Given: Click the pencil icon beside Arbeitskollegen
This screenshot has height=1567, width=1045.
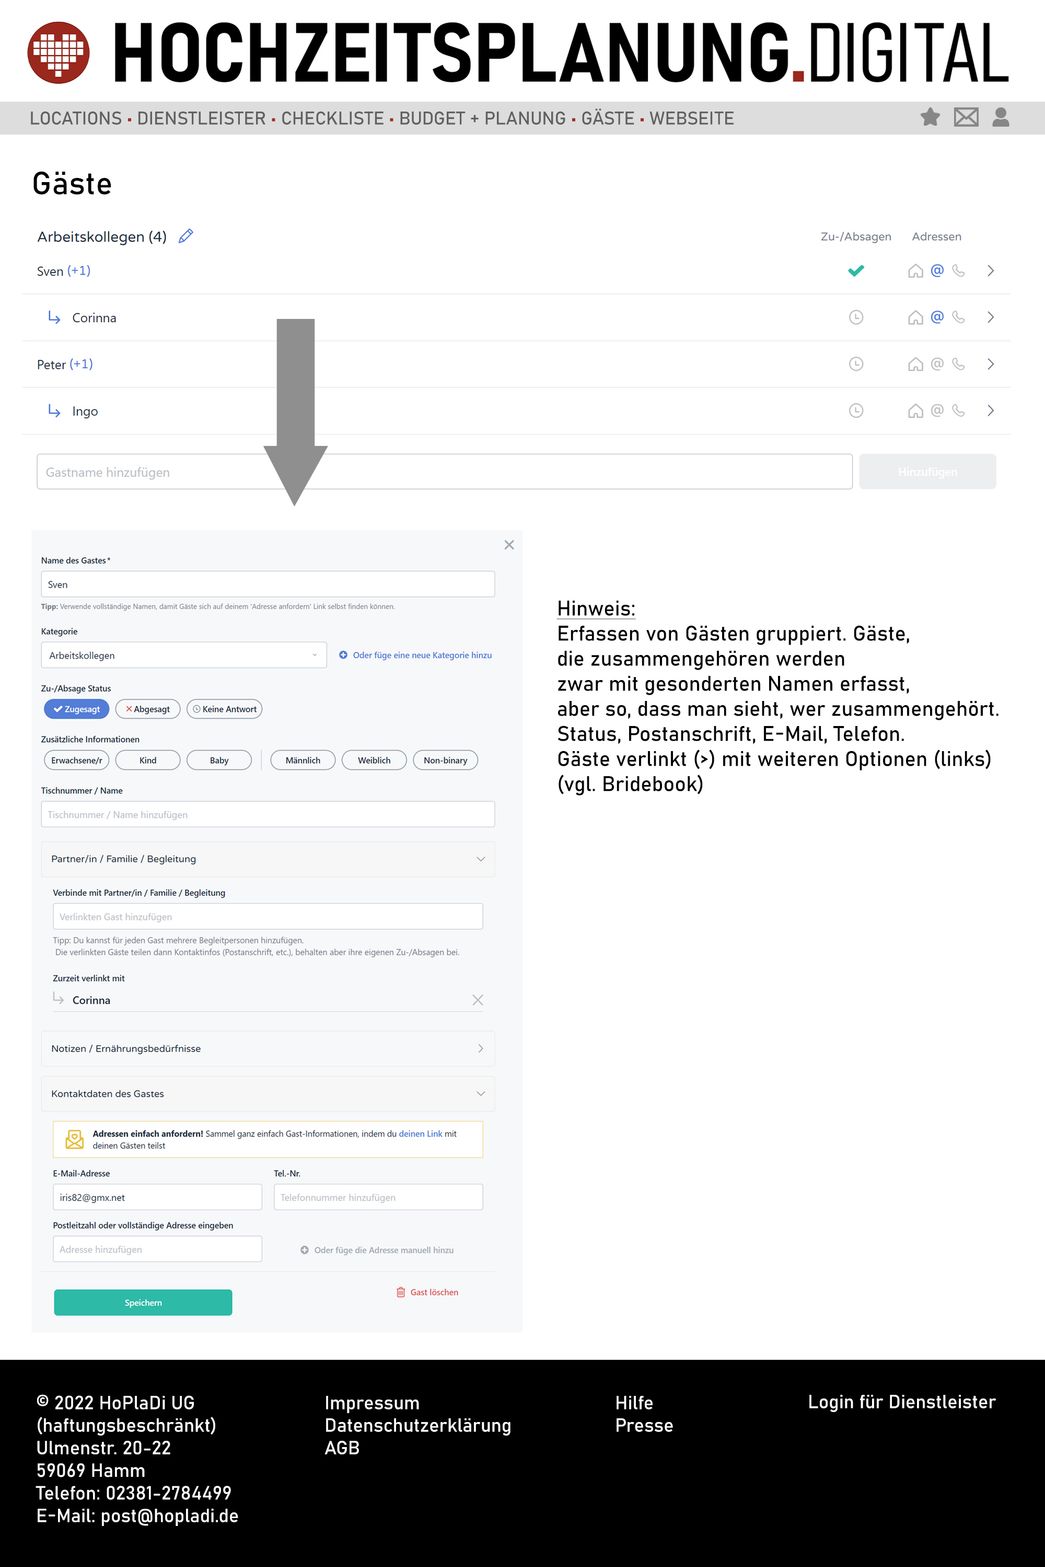Looking at the screenshot, I should (x=186, y=236).
